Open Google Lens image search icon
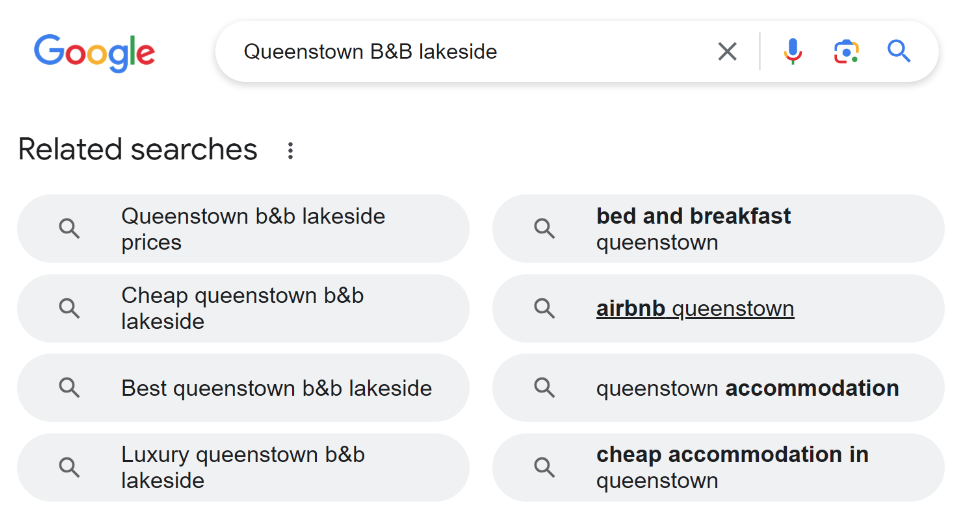974x523 pixels. pyautogui.click(x=846, y=52)
